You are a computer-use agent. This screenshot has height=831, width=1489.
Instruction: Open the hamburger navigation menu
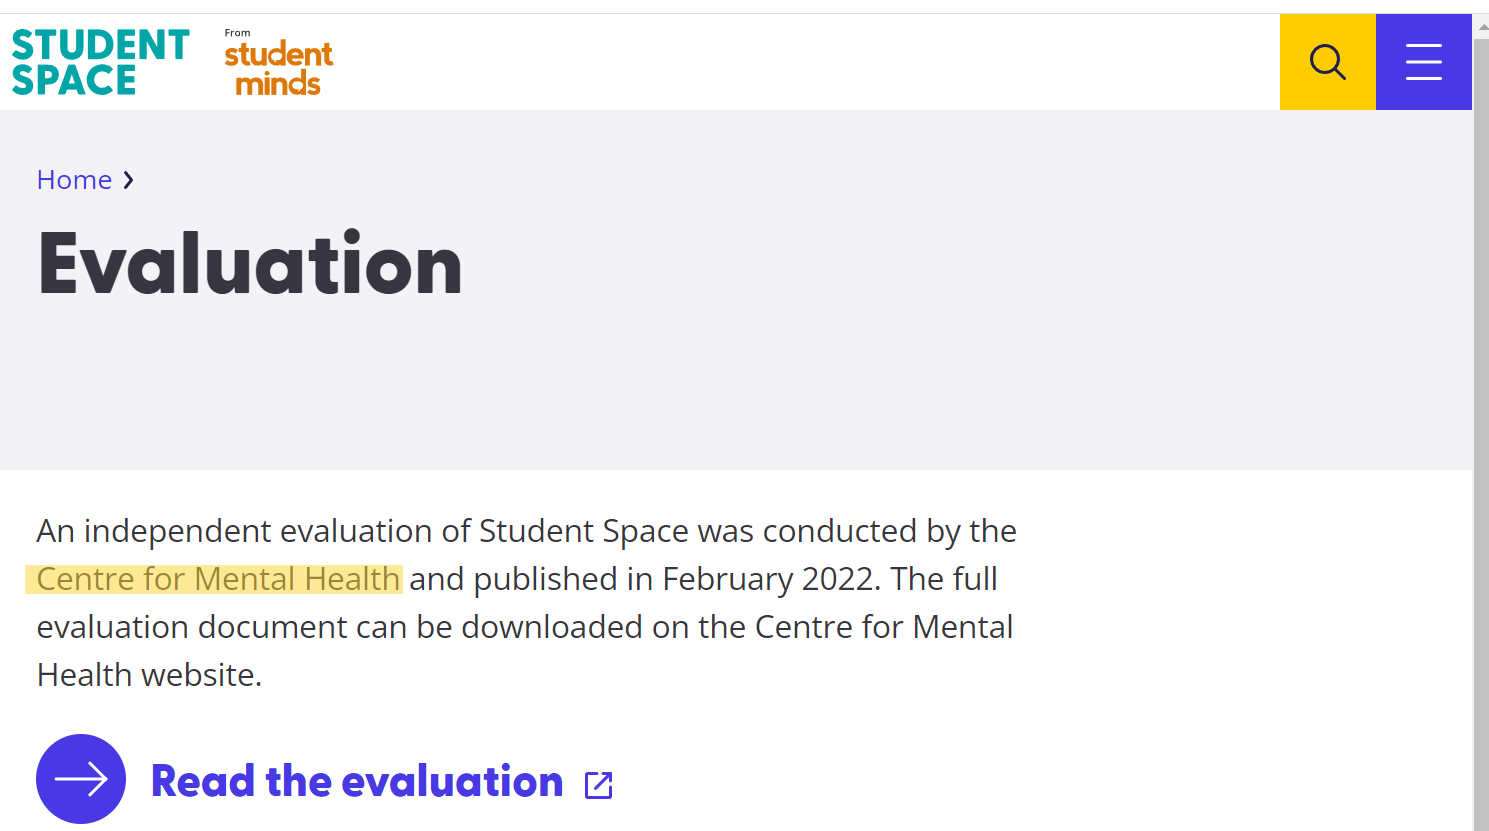tap(1423, 62)
